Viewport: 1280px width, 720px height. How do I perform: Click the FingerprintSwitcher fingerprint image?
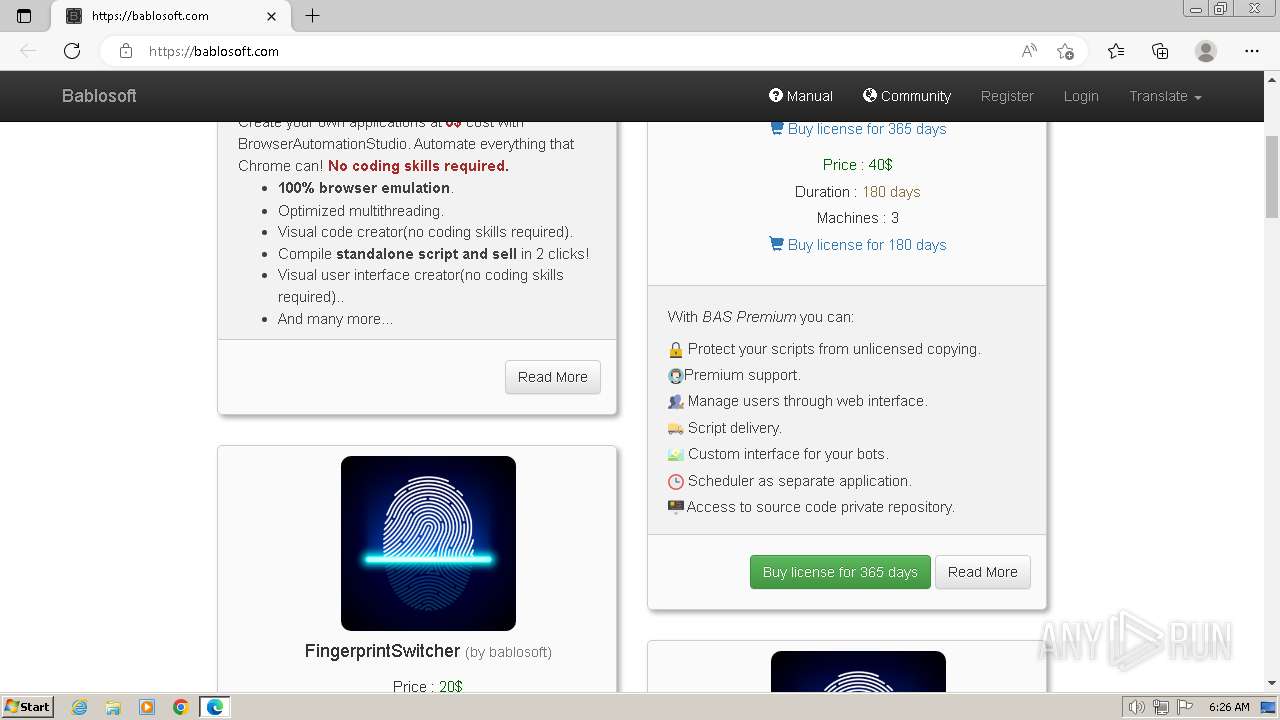428,543
